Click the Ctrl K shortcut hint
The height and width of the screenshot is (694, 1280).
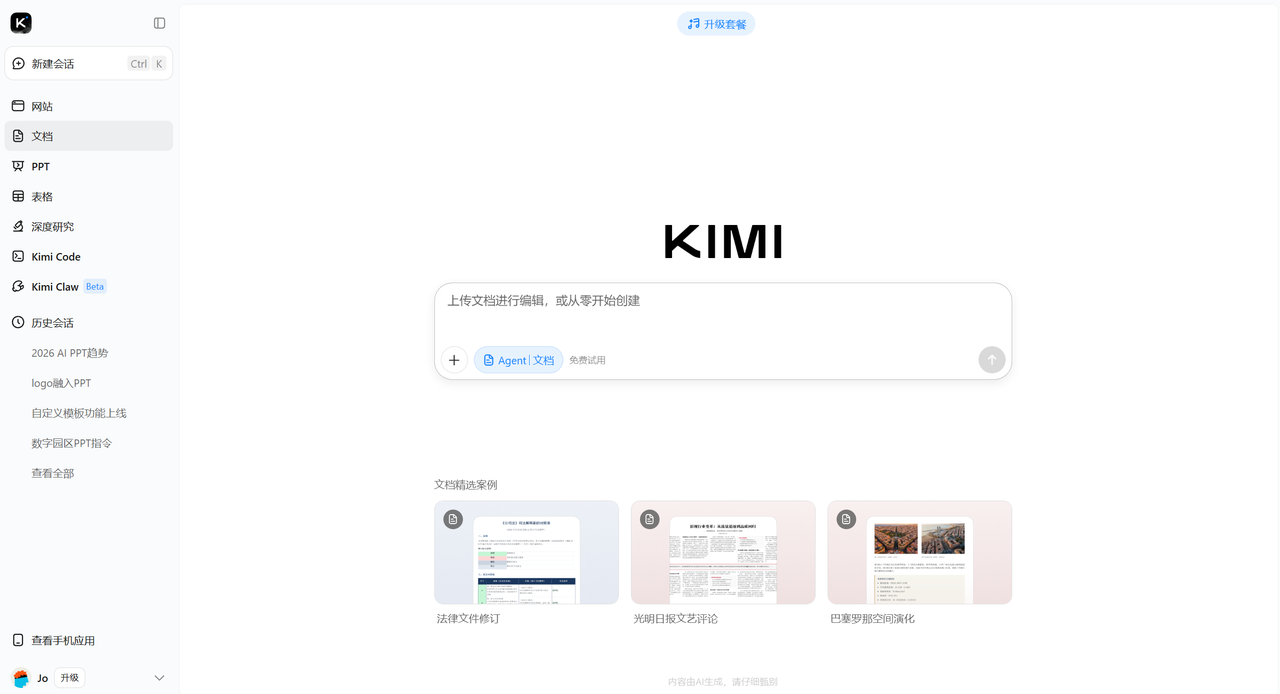tap(147, 63)
